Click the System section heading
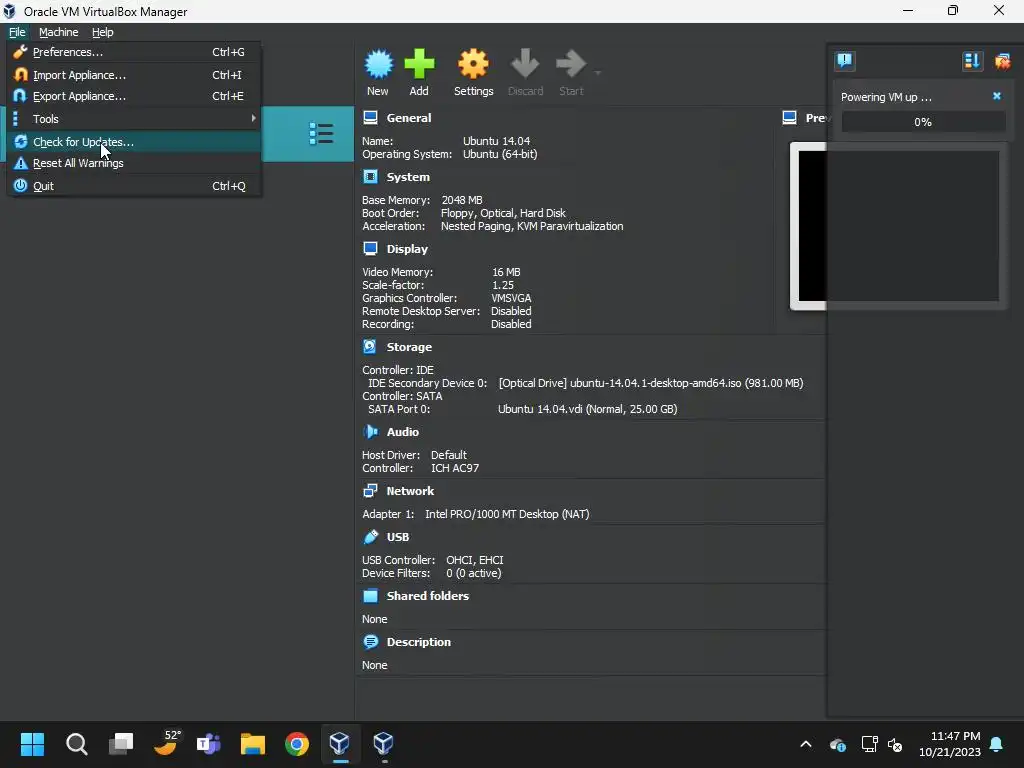1024x768 pixels. pos(408,176)
